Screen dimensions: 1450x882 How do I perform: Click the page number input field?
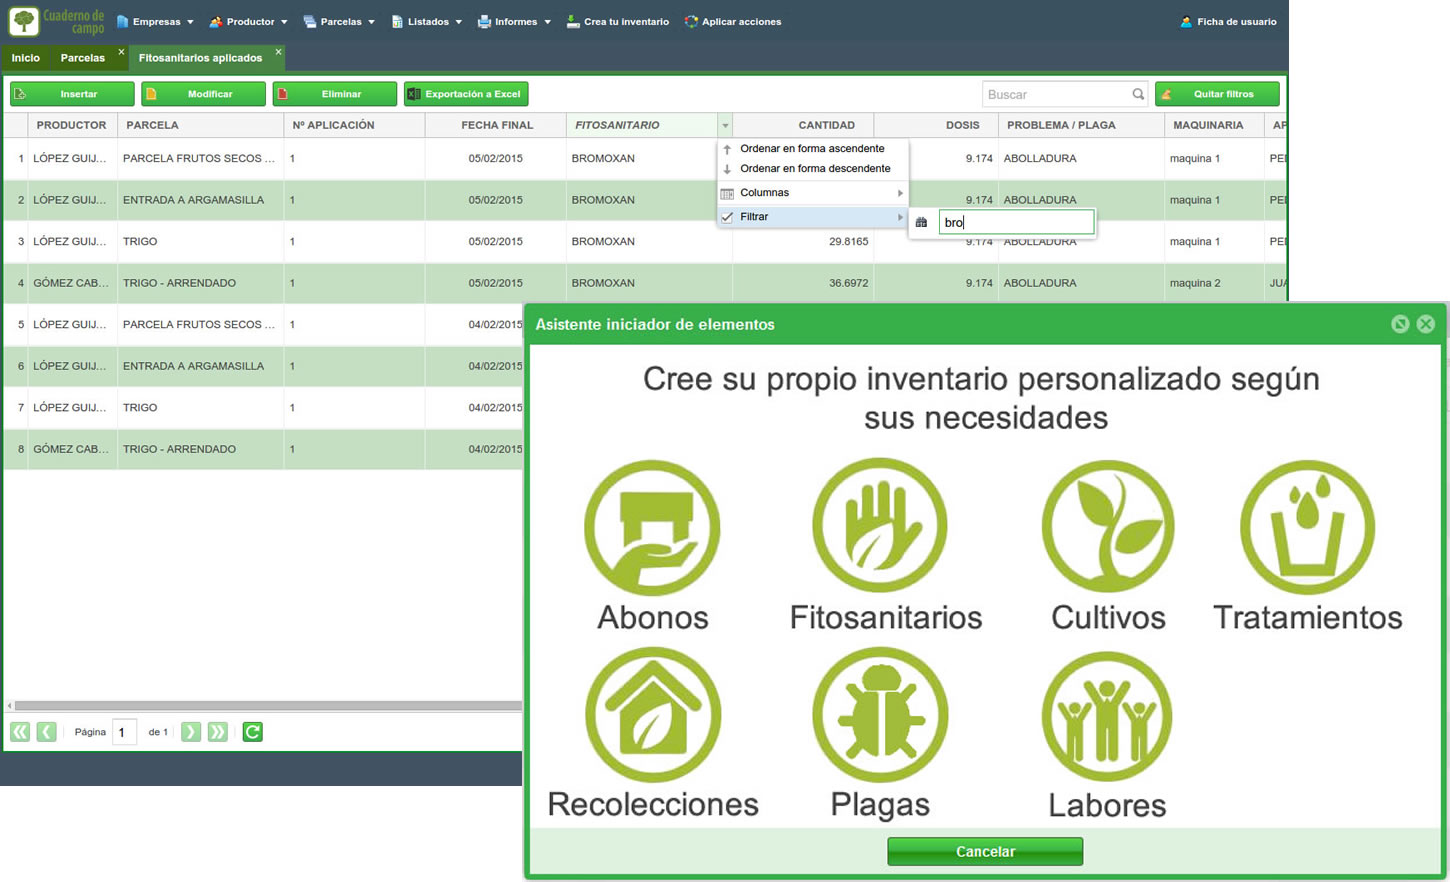124,732
